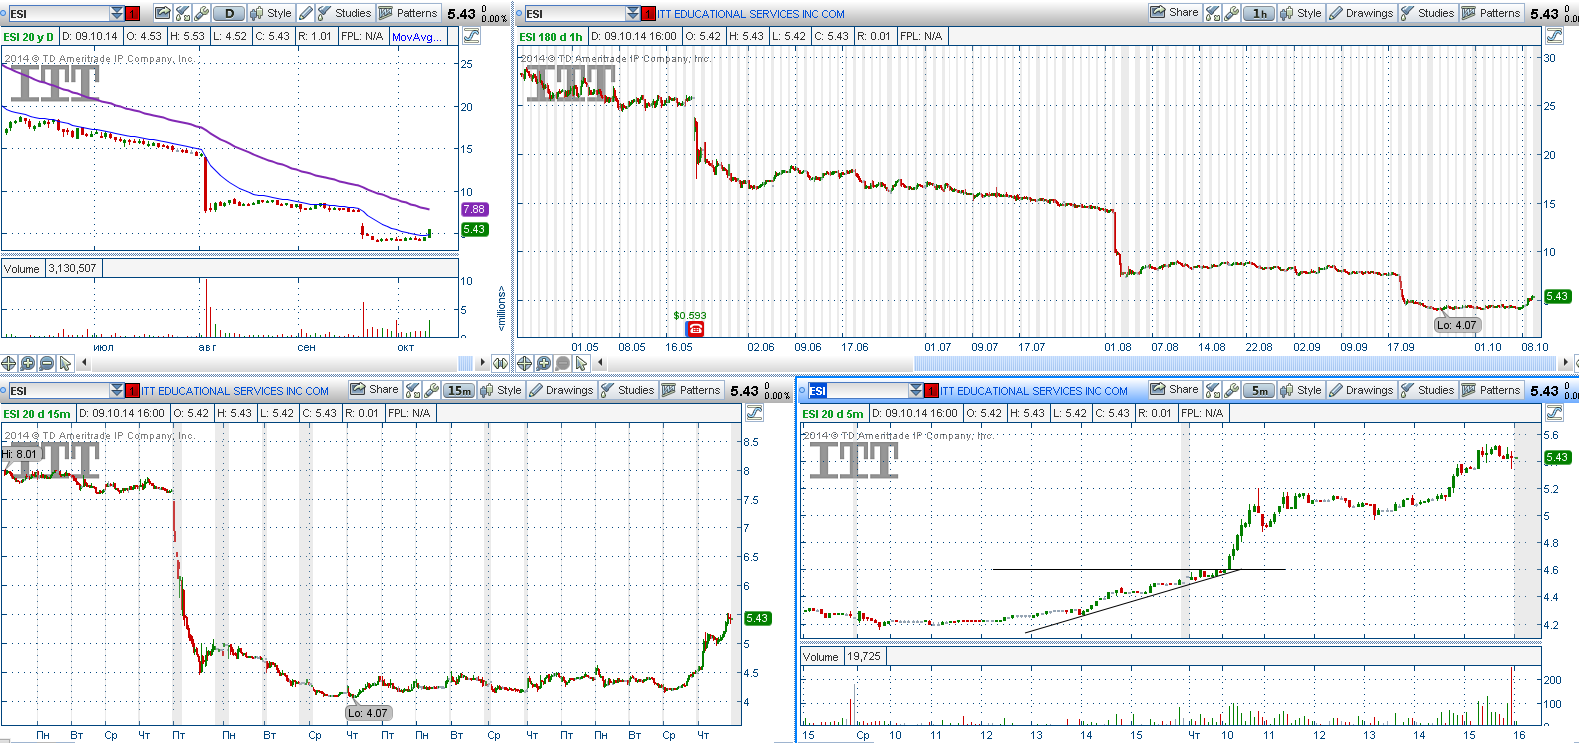Open the study filter icon on the 1h chart
This screenshot has width=1579, height=743.
coord(1213,13)
